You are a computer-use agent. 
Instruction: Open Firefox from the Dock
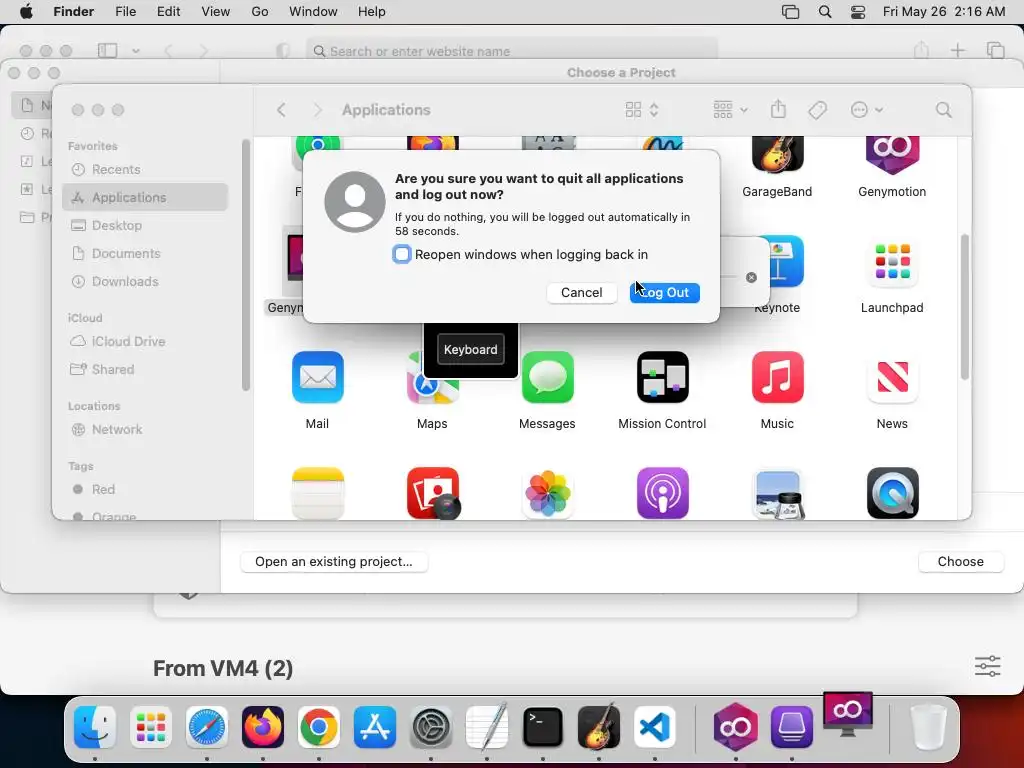pos(263,727)
